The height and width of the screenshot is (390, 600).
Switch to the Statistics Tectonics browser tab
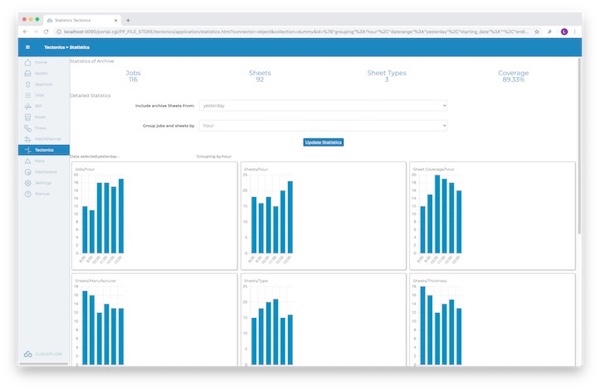click(x=82, y=20)
